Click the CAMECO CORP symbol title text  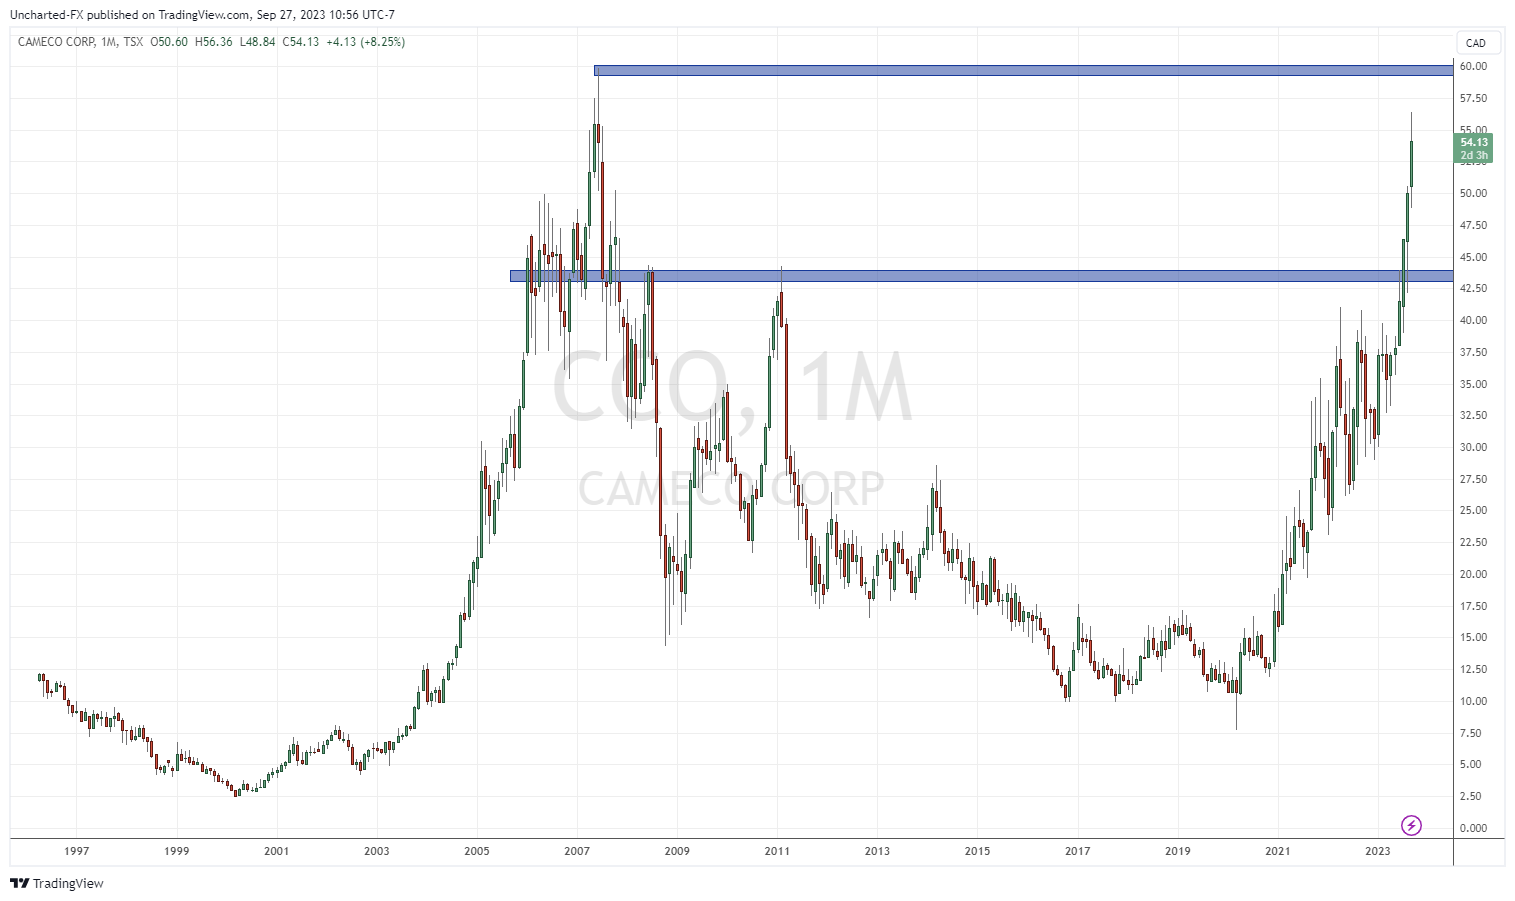click(x=56, y=42)
